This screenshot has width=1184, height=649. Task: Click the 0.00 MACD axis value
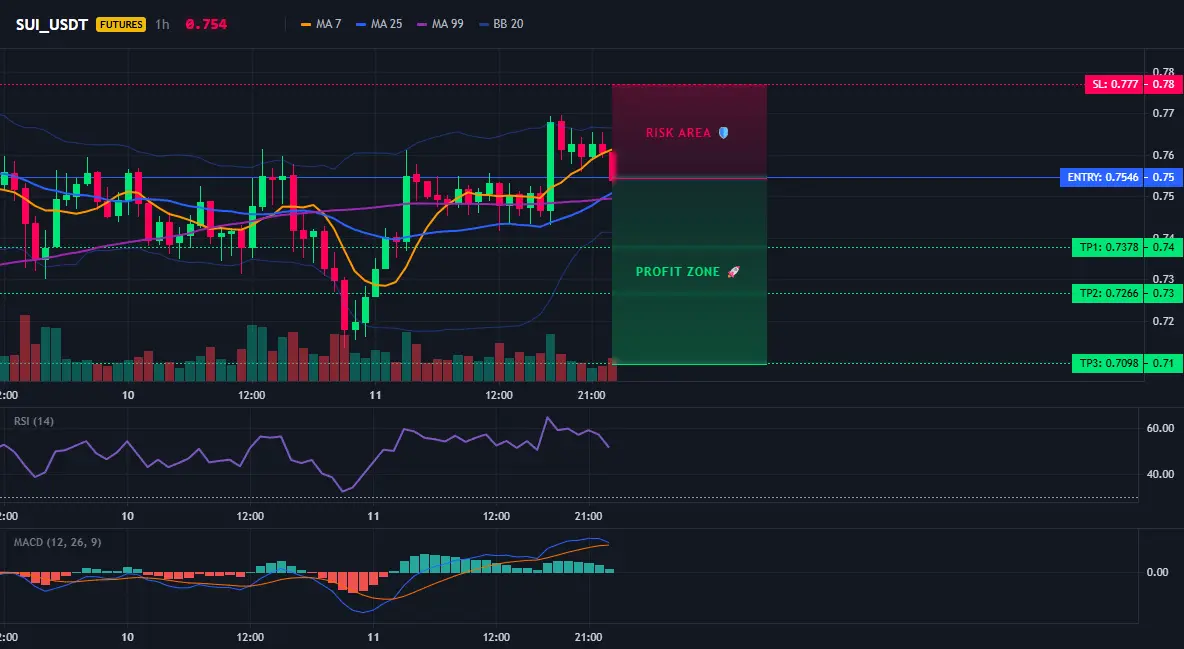(x=1157, y=572)
